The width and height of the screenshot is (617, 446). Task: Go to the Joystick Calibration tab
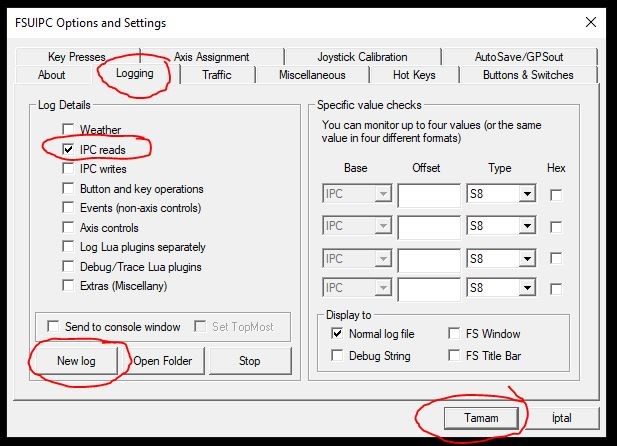click(362, 57)
